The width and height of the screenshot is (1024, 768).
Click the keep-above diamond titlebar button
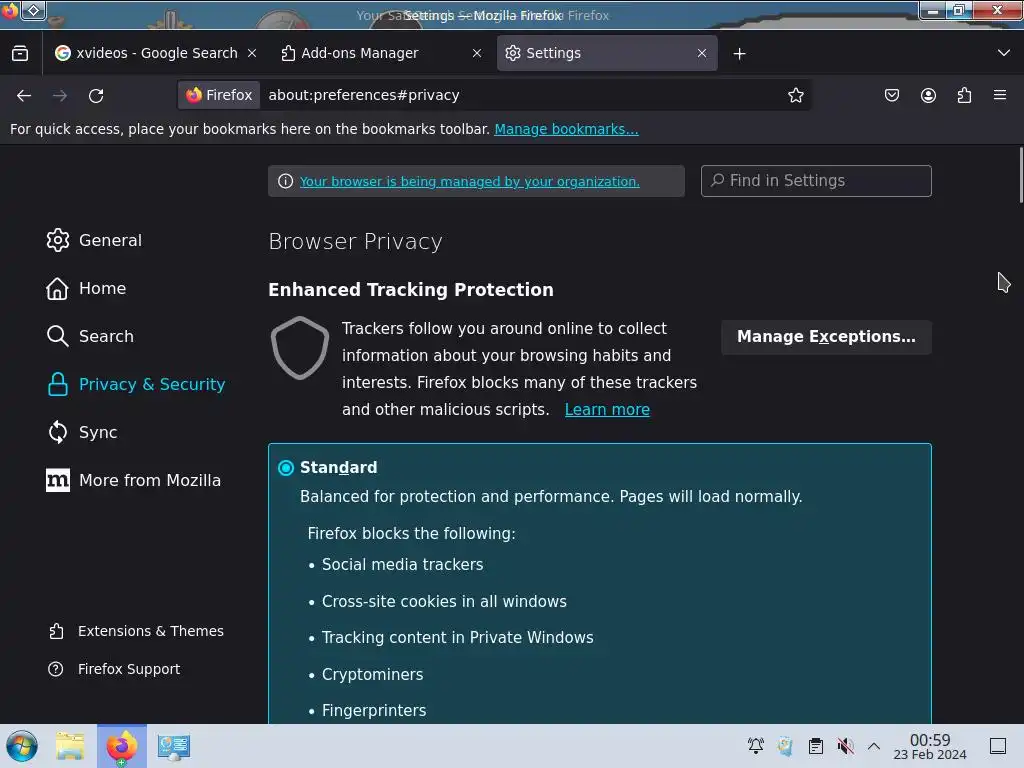point(34,10)
